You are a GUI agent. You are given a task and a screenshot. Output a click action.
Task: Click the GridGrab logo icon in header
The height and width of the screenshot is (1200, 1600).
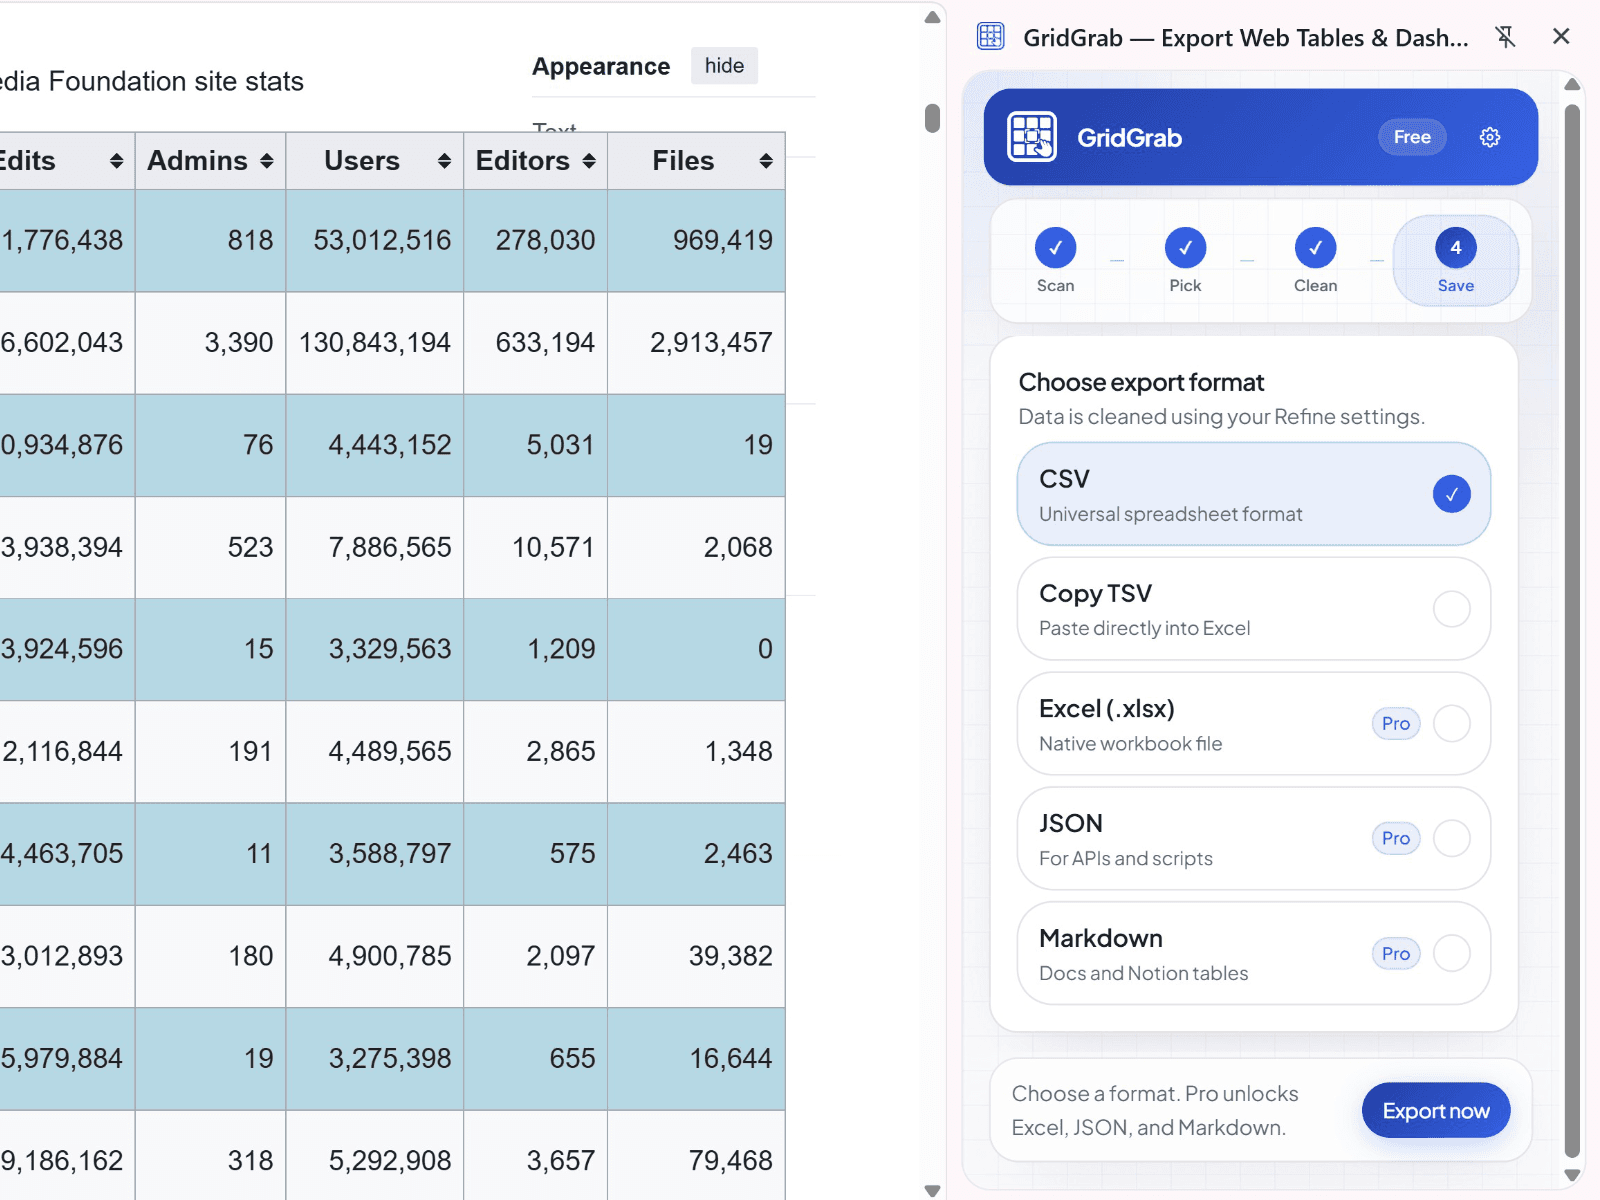1032,137
